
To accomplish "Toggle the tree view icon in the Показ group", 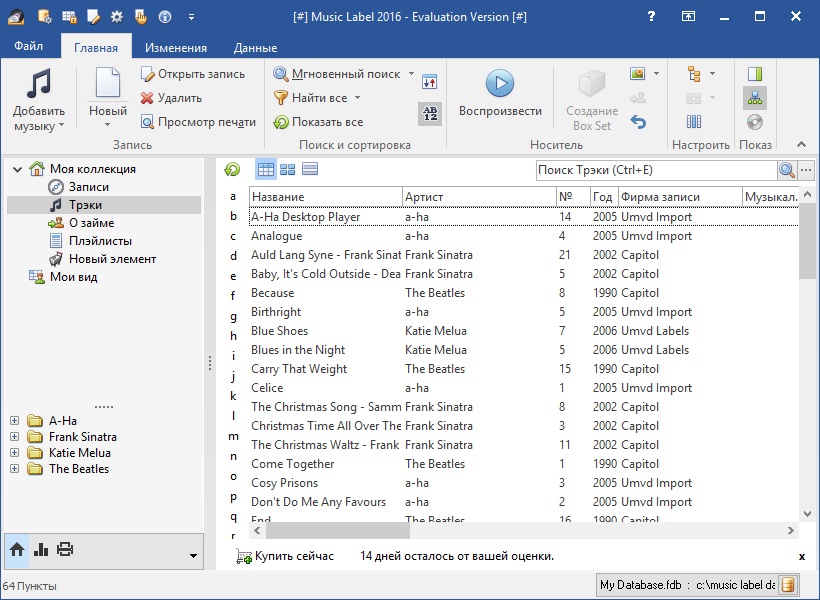I will tap(755, 98).
